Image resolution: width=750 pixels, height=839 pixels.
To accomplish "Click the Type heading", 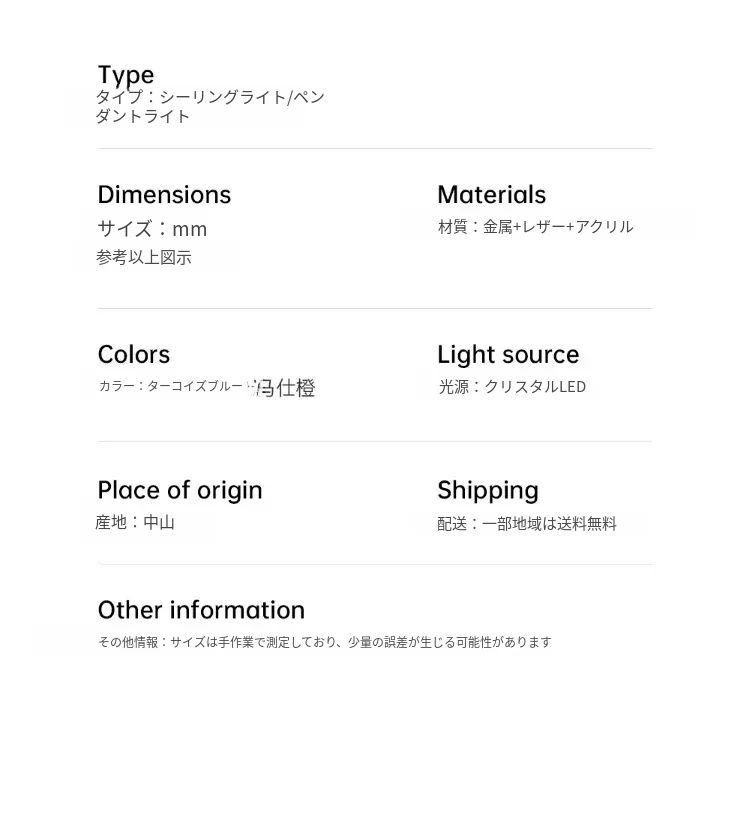I will [126, 75].
